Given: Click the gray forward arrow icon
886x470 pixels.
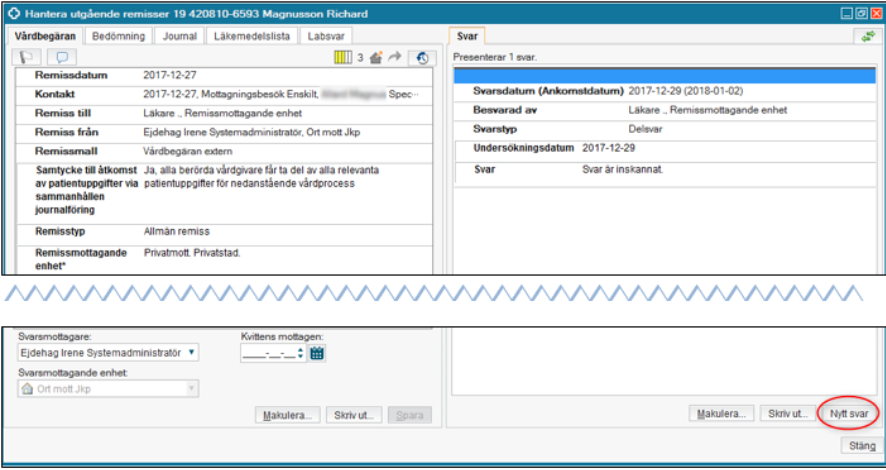Looking at the screenshot, I should 395,58.
